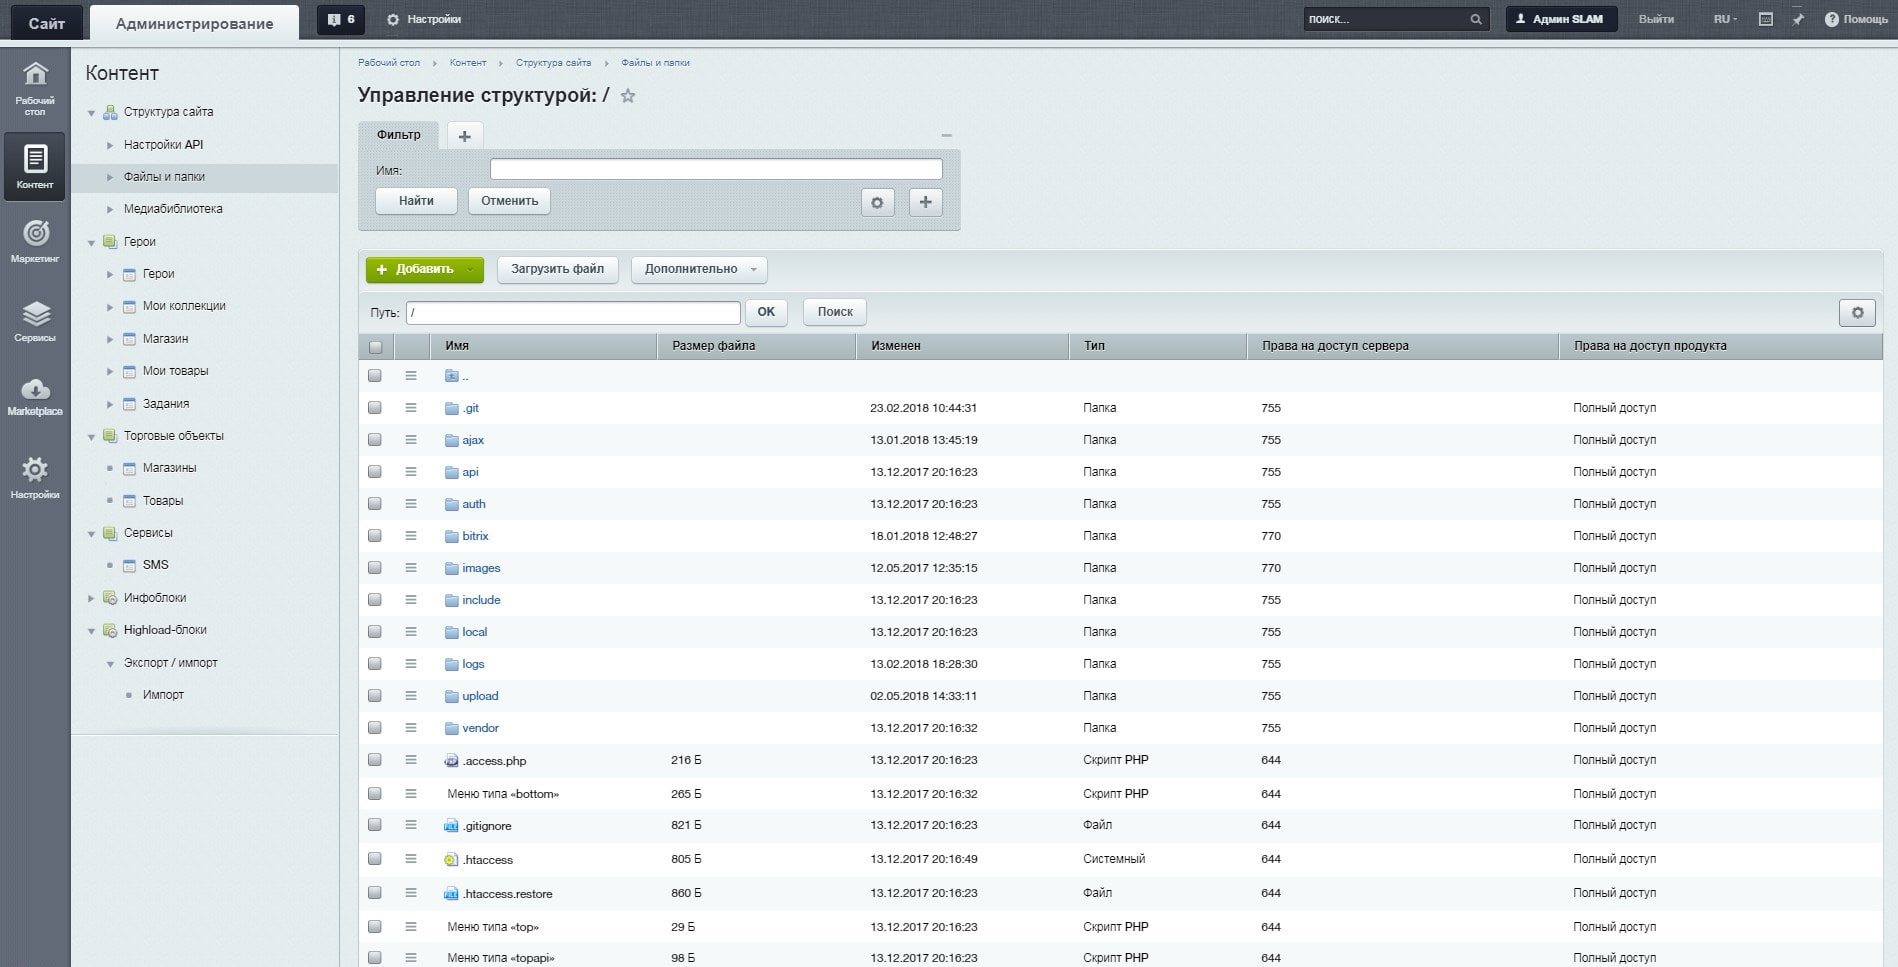Click the upload folder icon
The width and height of the screenshot is (1898, 967).
(x=451, y=696)
